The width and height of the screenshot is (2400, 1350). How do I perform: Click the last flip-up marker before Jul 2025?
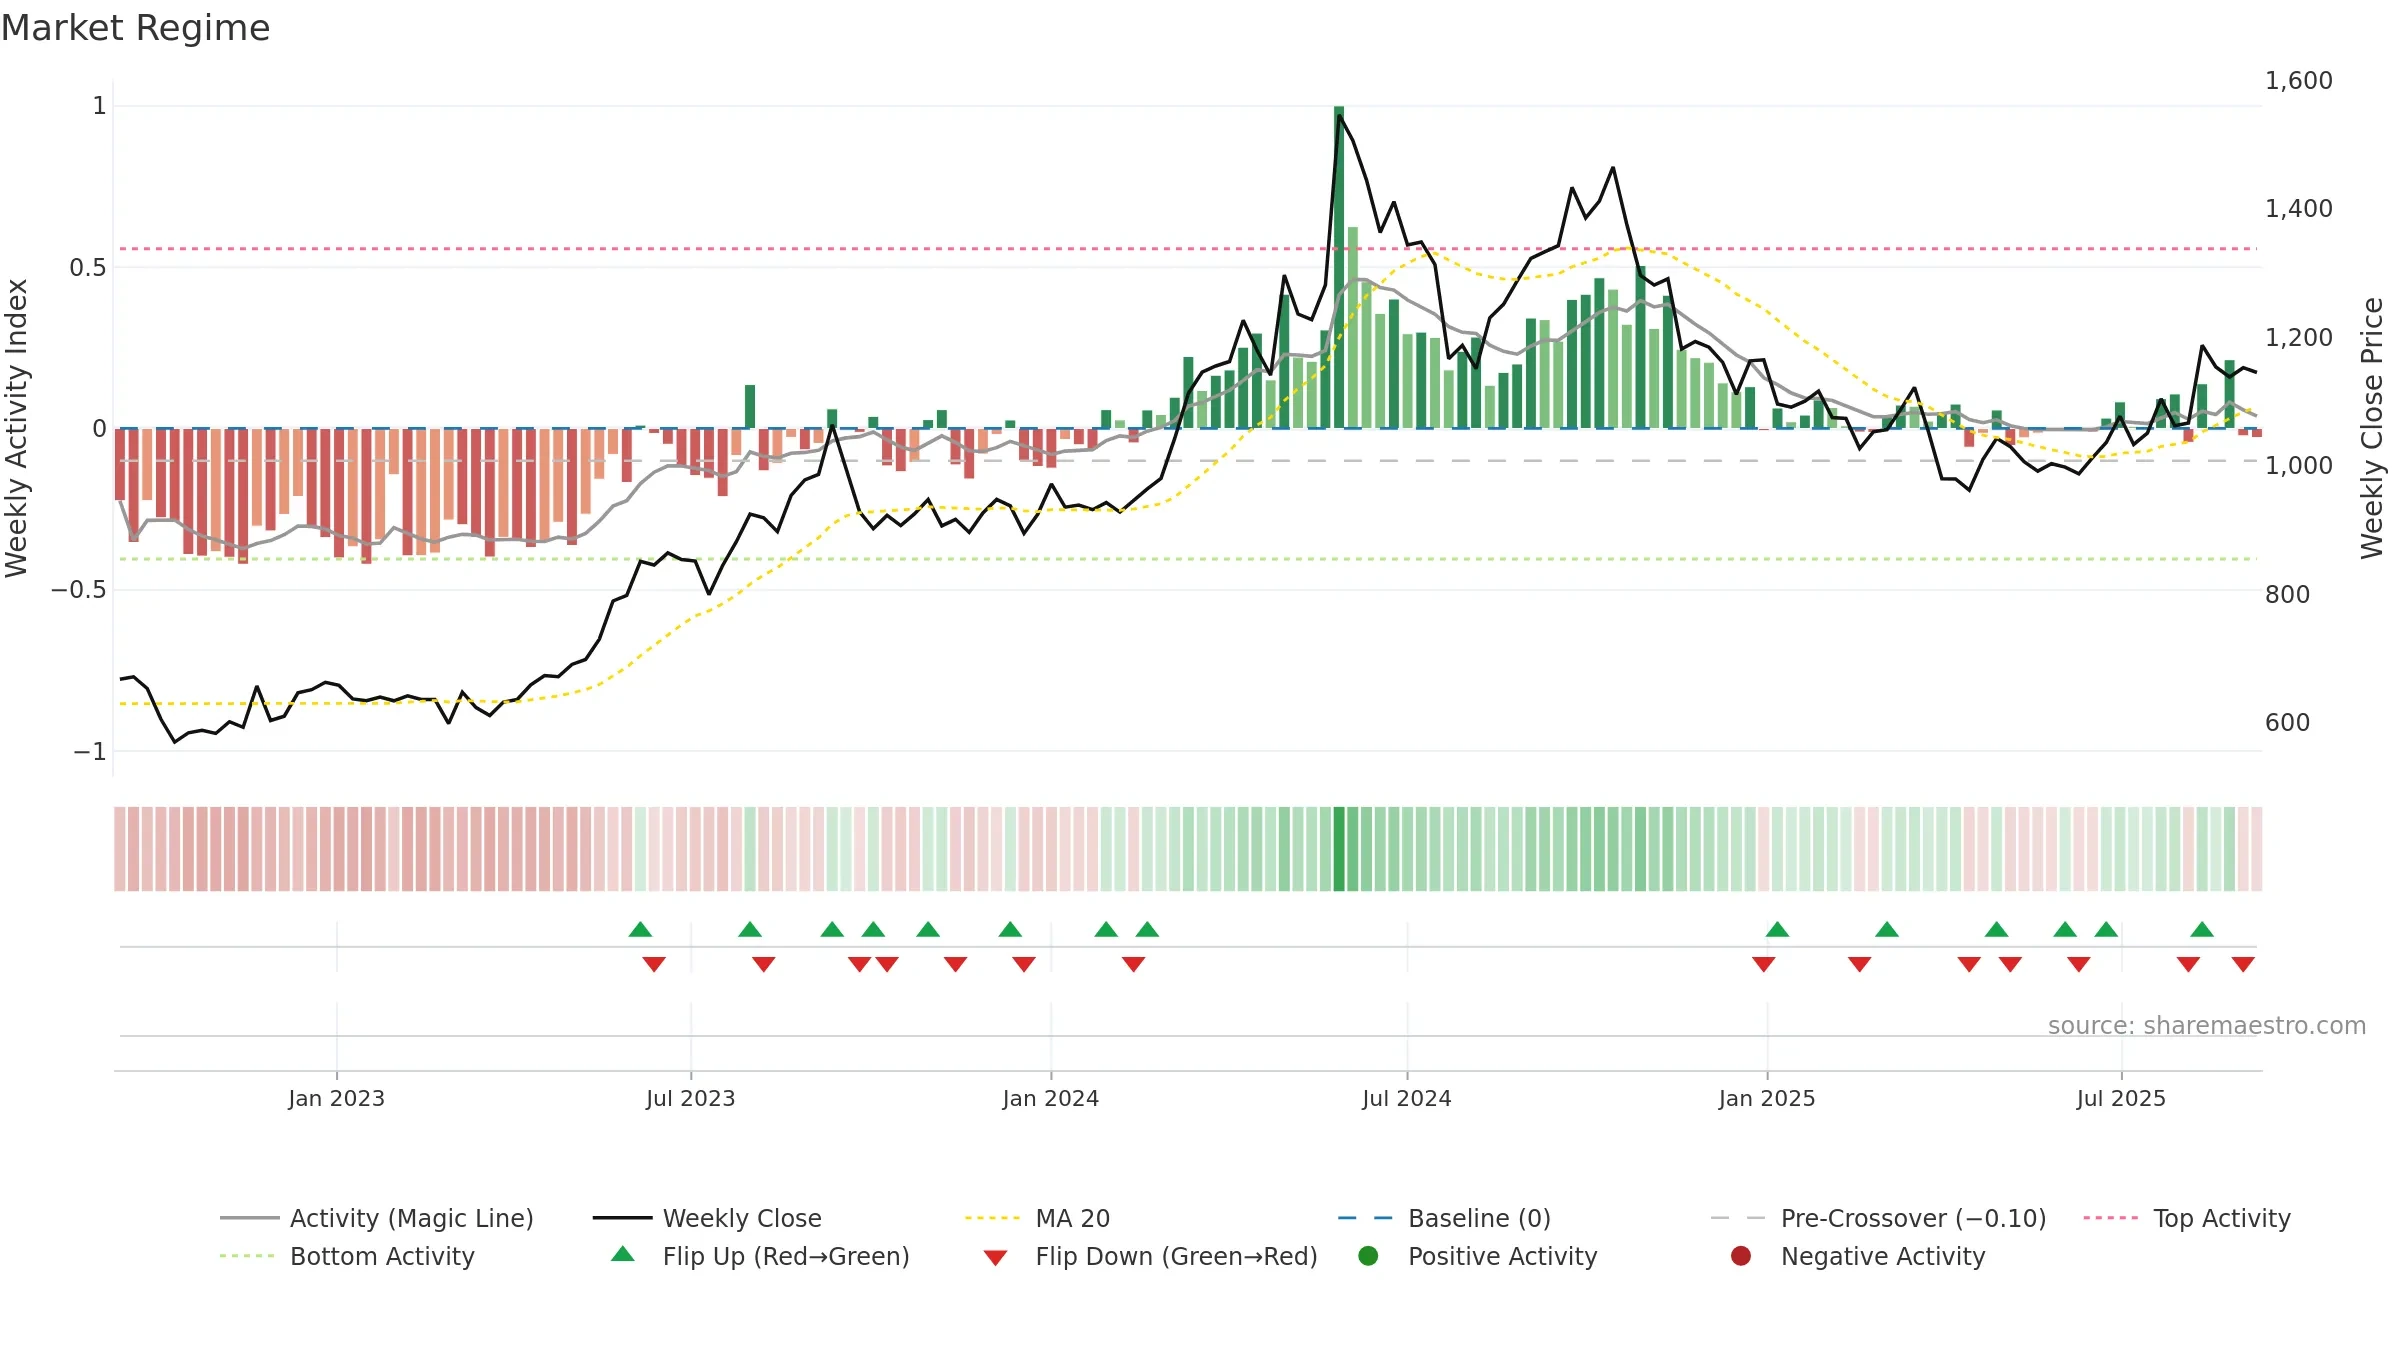[x=2106, y=929]
